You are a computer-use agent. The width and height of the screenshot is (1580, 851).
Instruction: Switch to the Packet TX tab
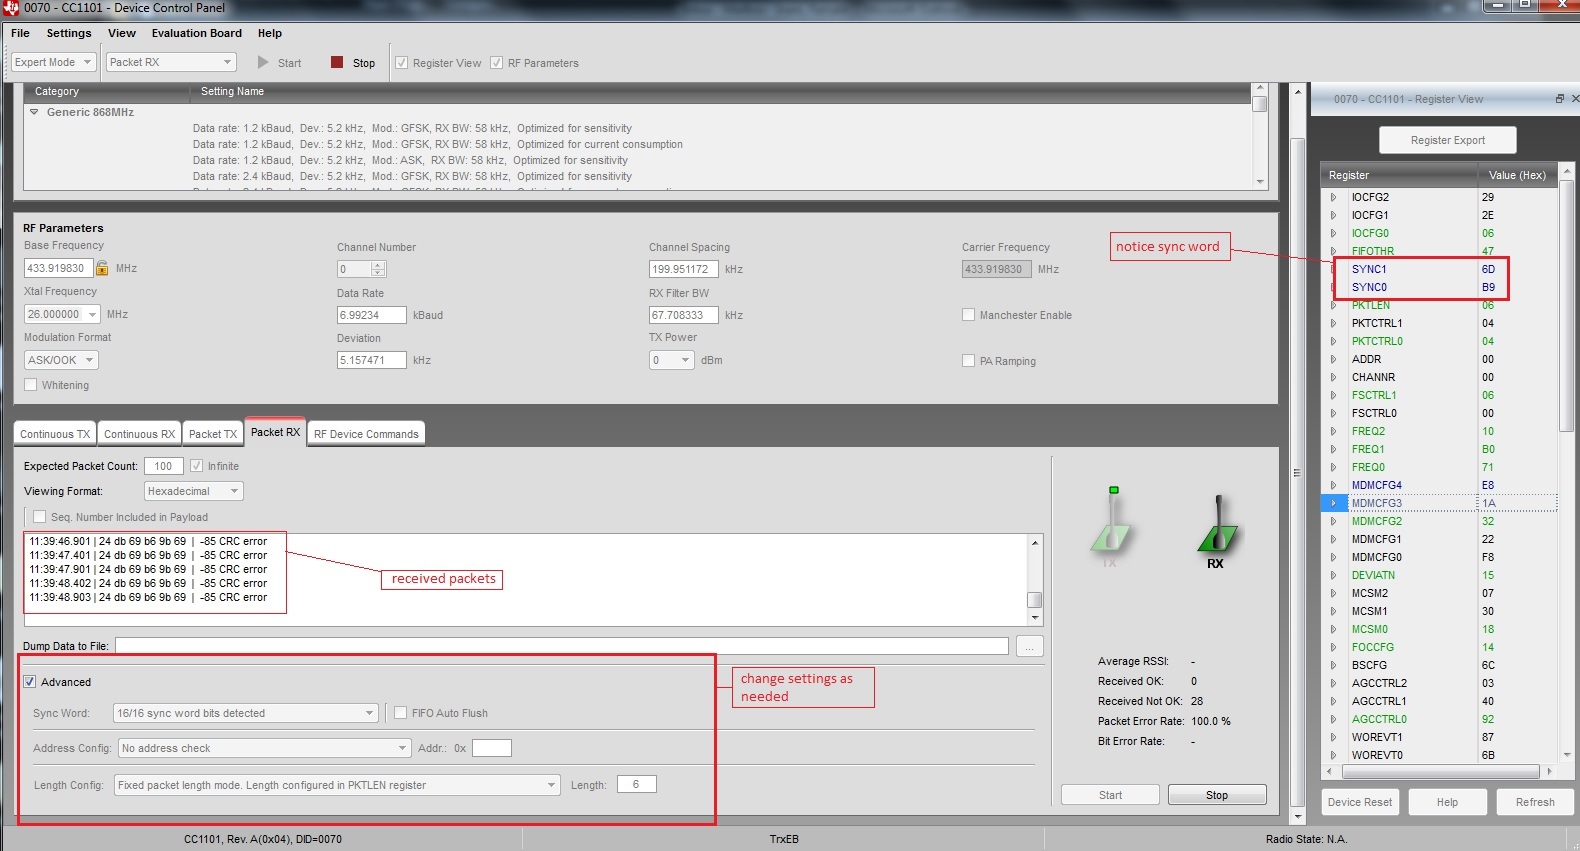[x=213, y=434]
